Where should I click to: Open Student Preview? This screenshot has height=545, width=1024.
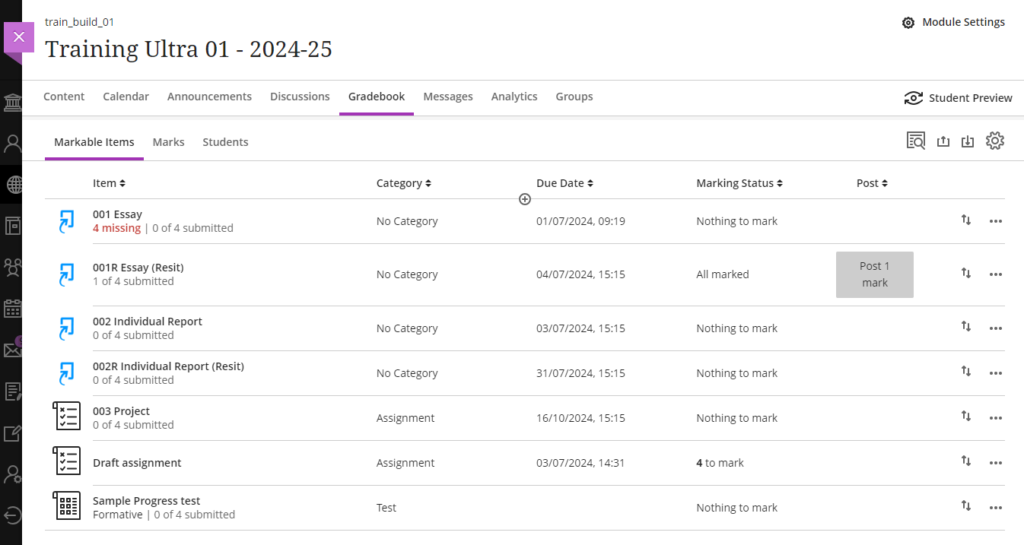pos(958,98)
